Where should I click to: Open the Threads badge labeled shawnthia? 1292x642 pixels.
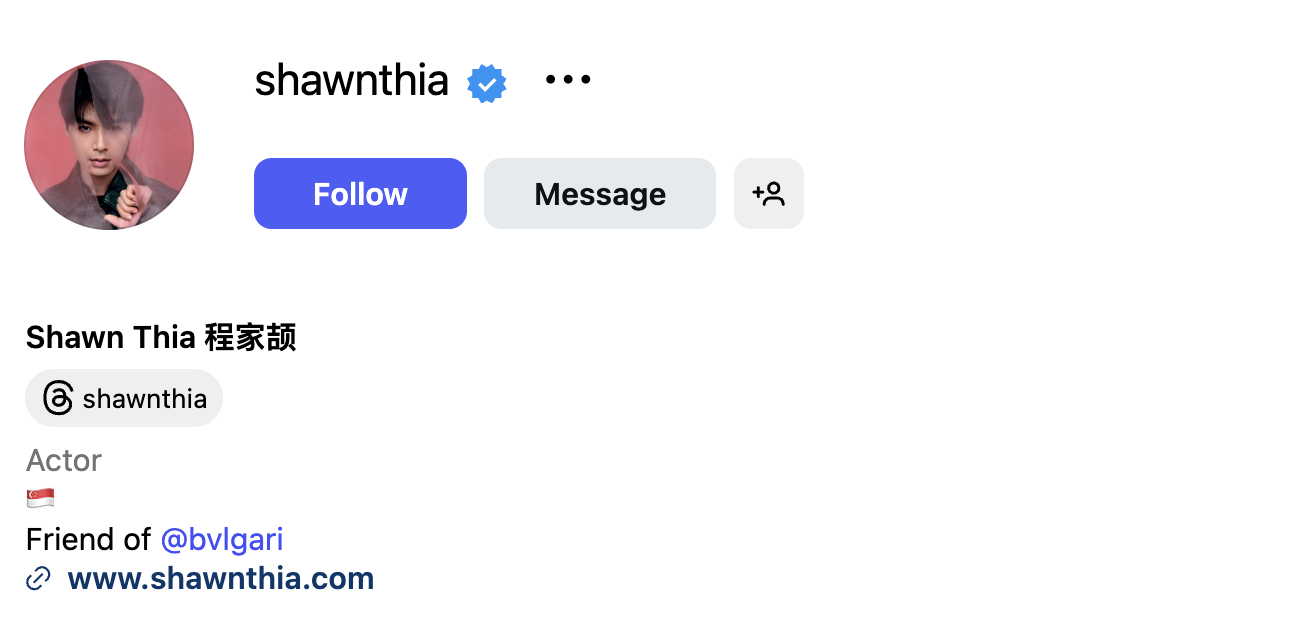pos(124,398)
